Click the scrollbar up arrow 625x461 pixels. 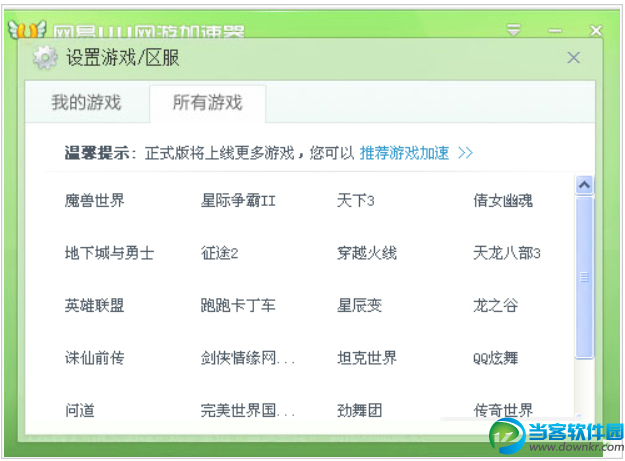point(584,185)
